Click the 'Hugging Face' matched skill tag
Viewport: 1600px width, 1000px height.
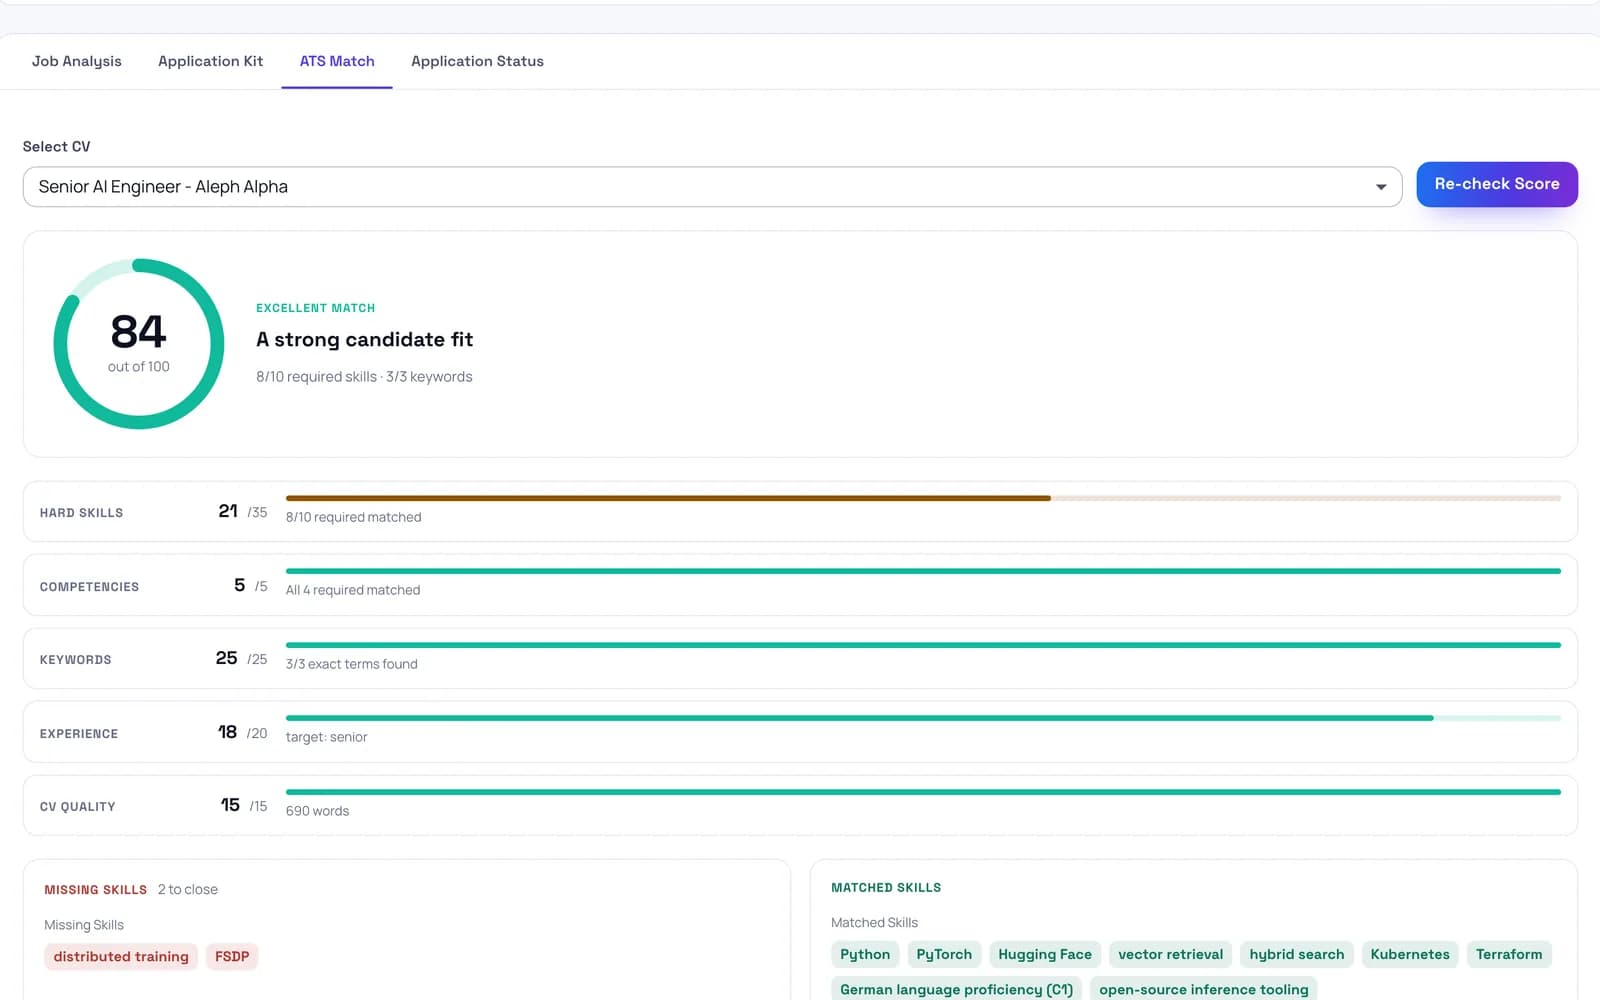(1045, 955)
